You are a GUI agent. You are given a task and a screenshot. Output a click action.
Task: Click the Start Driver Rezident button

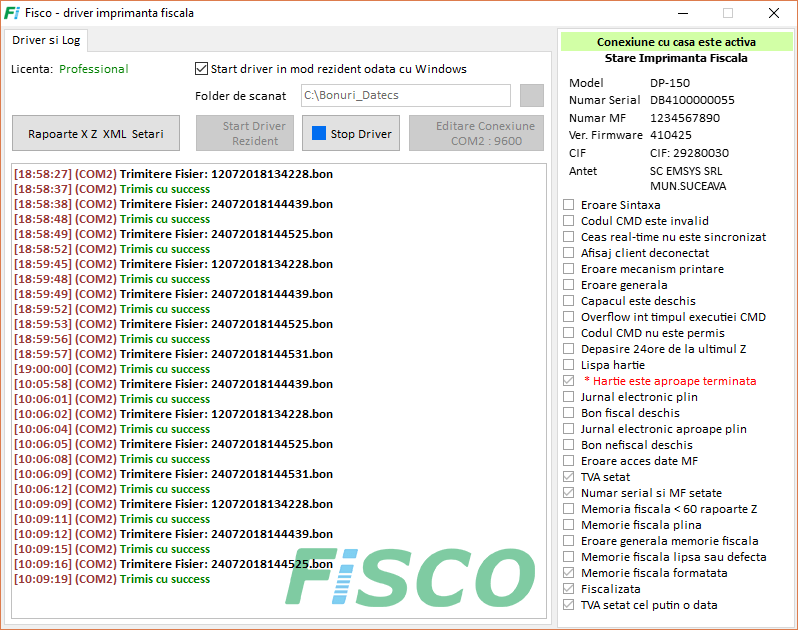click(x=245, y=133)
